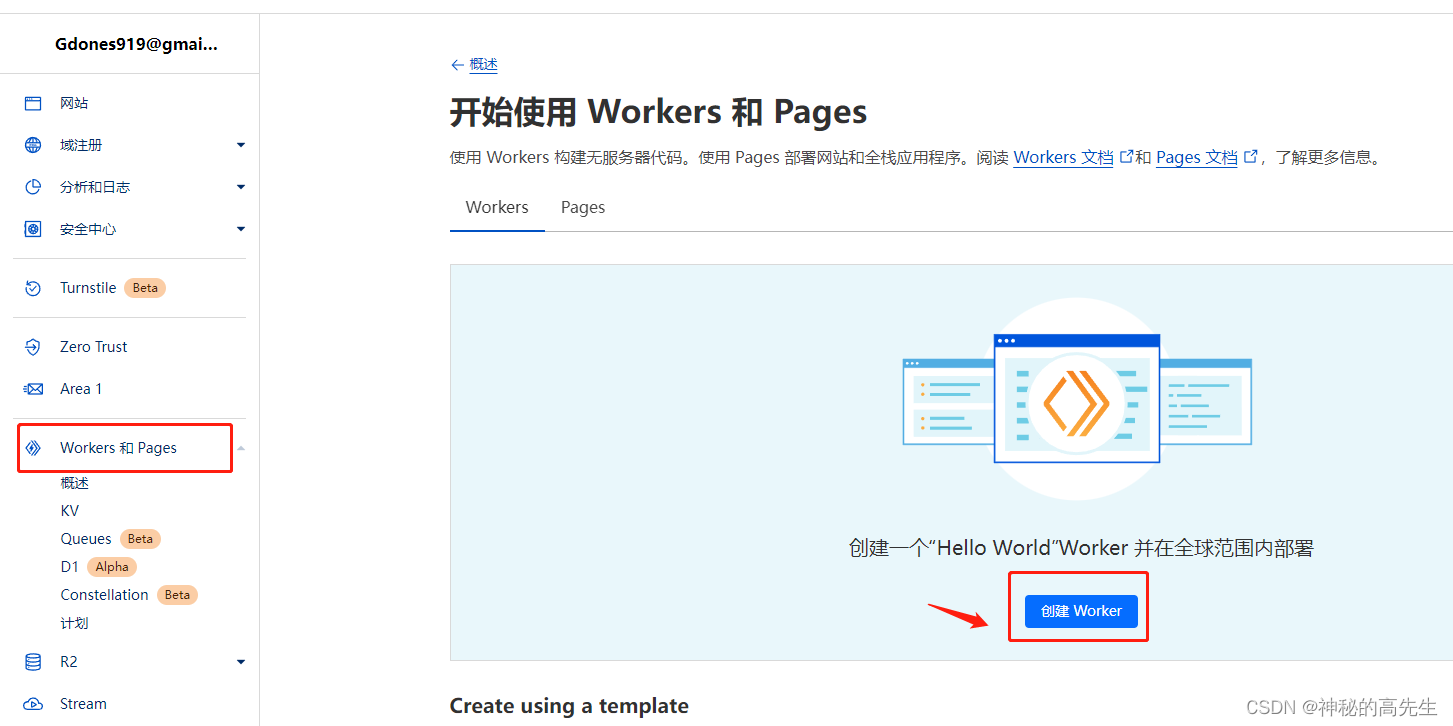Click the Area 1 envelope icon
The height and width of the screenshot is (726, 1453).
33,389
